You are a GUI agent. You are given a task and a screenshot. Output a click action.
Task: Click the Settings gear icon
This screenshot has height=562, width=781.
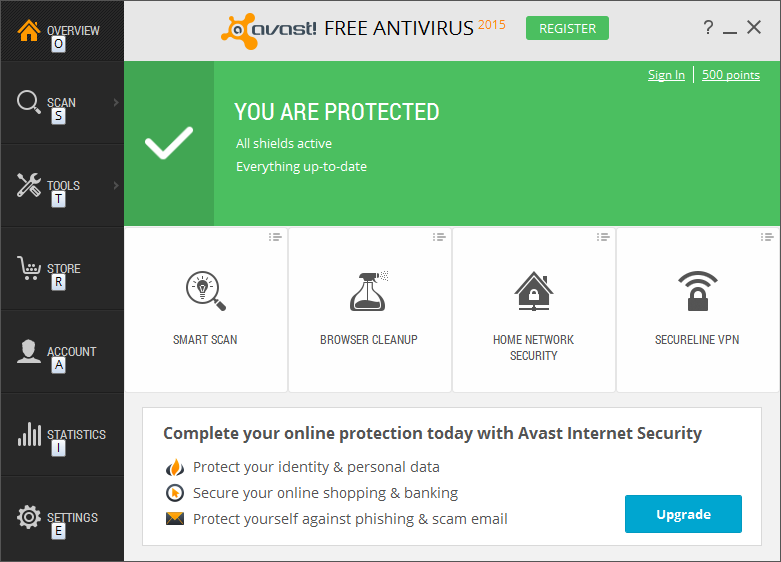pyautogui.click(x=29, y=517)
